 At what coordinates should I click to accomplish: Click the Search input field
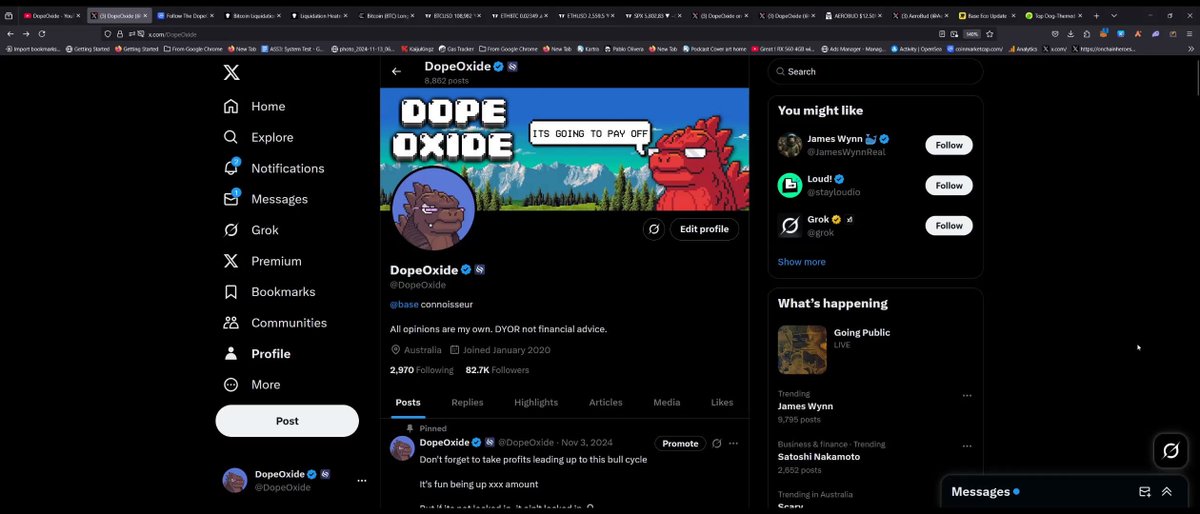coord(876,72)
